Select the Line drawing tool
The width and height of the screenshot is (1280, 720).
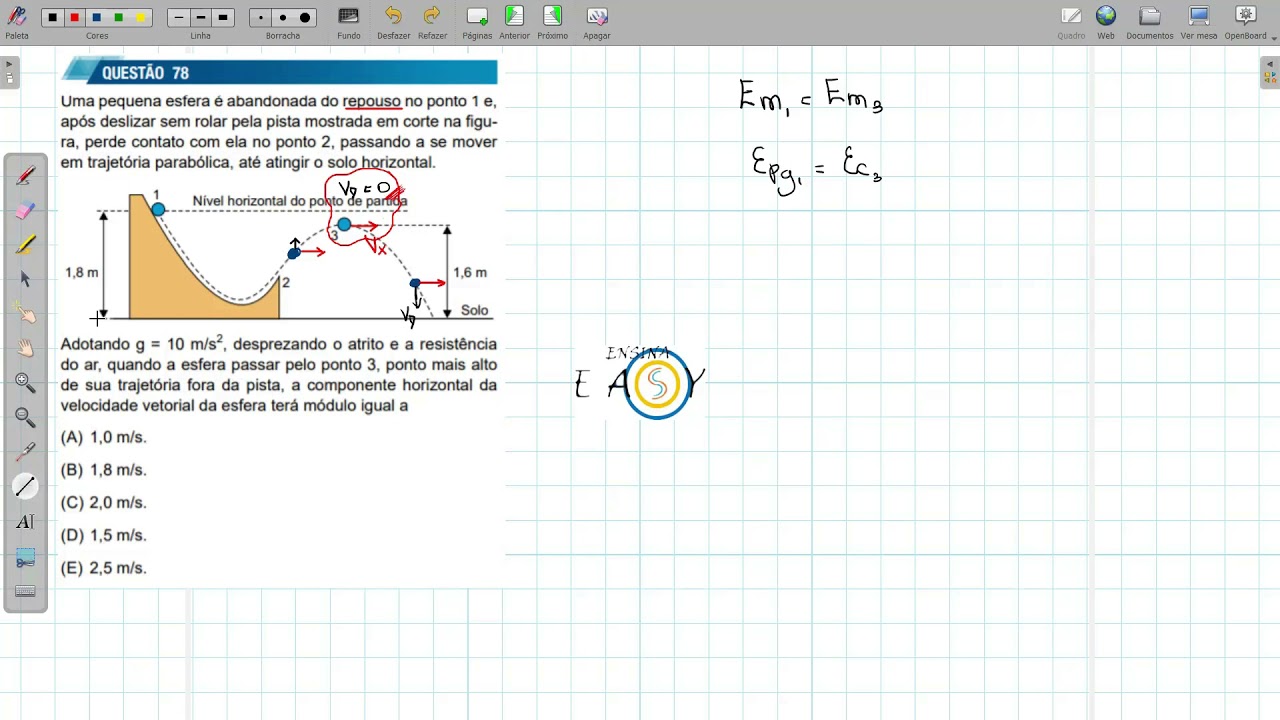25,486
